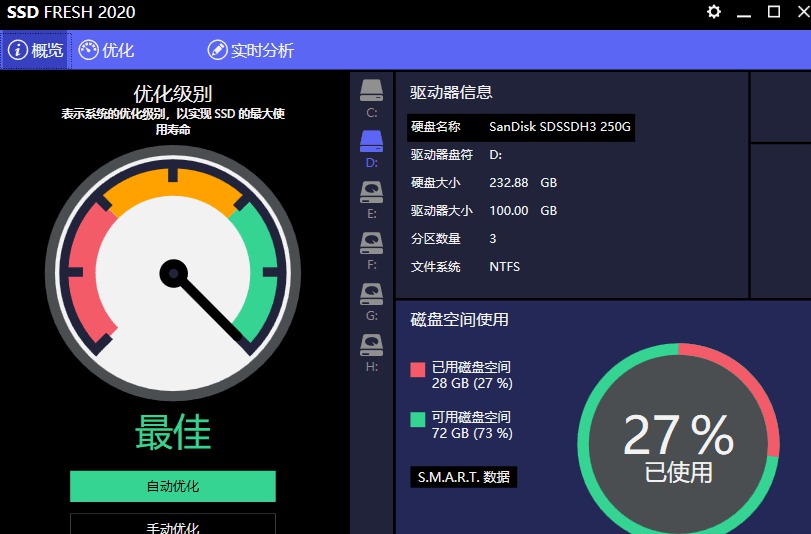Open the 优化 optimization tab

click(106, 50)
